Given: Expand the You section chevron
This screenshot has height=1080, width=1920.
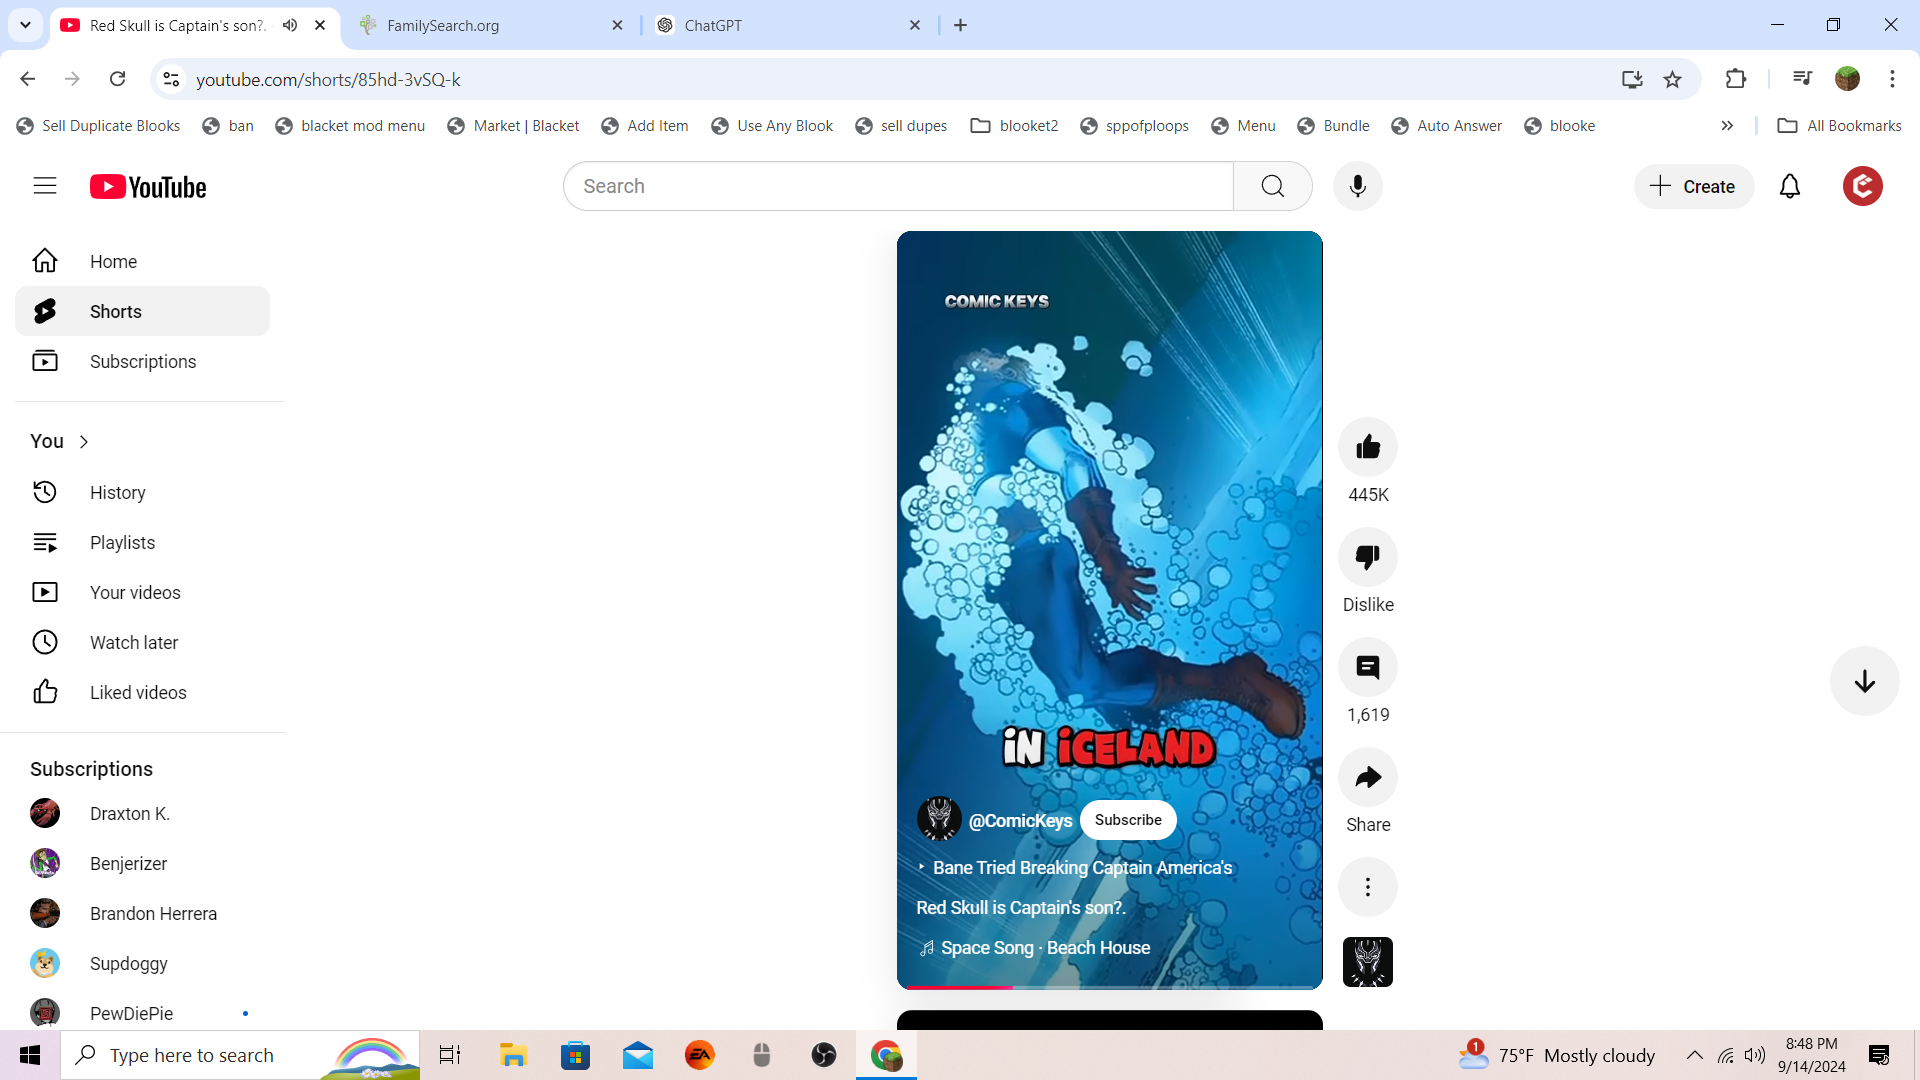Looking at the screenshot, I should 84,442.
